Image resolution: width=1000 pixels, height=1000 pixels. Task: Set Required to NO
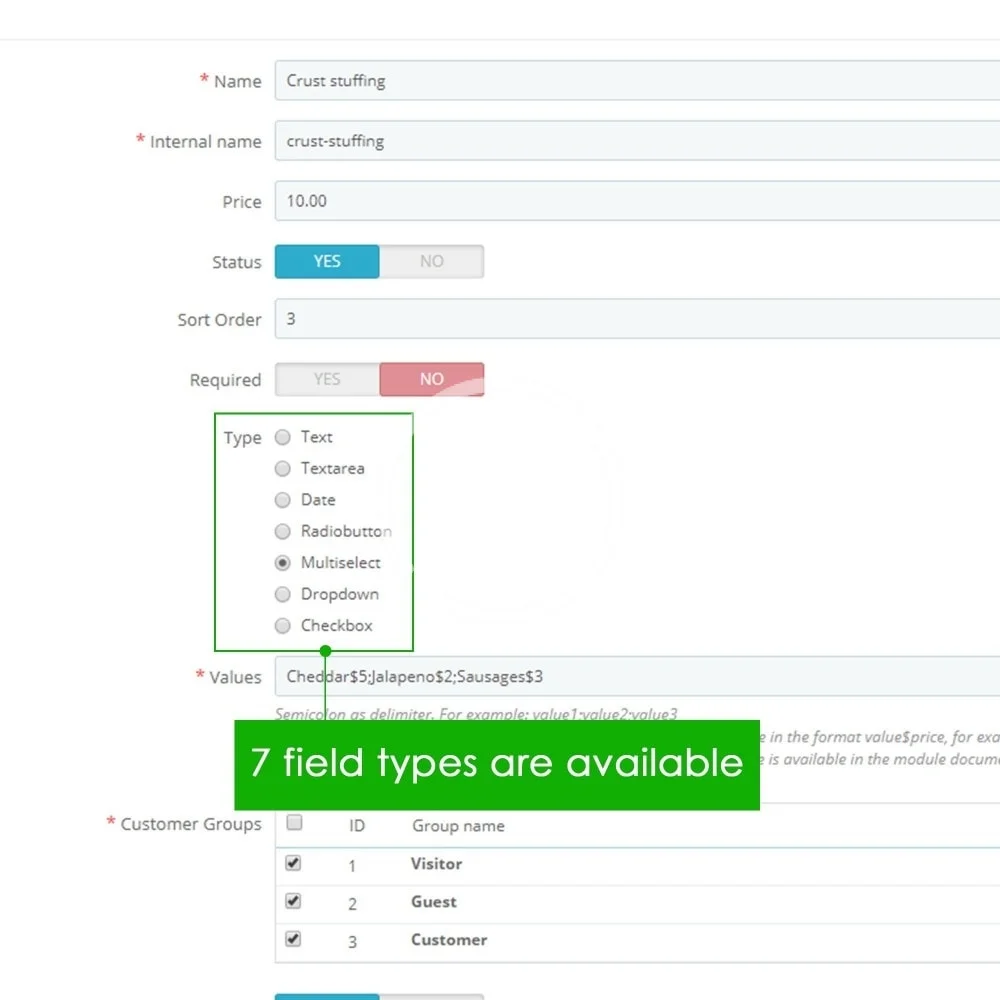tap(431, 380)
